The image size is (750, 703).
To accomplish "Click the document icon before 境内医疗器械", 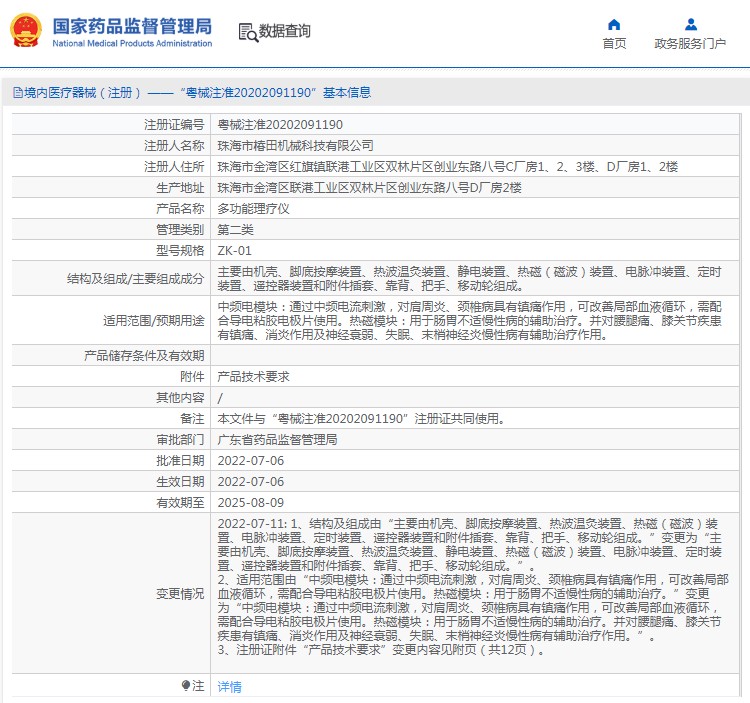I will click(18, 92).
